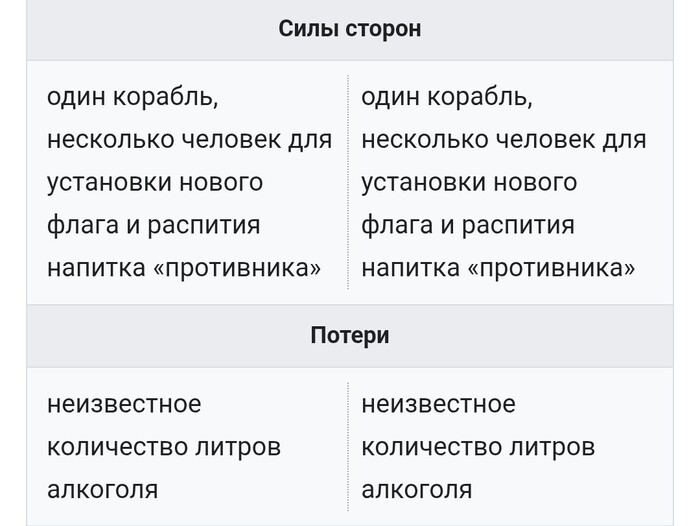This screenshot has width=700, height=526.
Task: Click "неизвестное" in the right losses cell
Action: (438, 404)
